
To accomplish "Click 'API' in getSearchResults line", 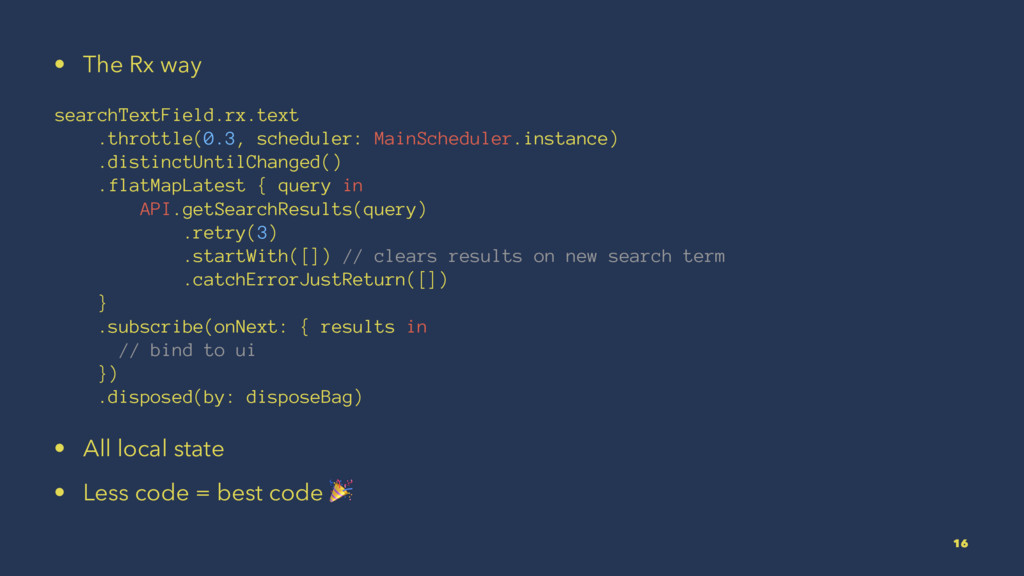I will (154, 209).
